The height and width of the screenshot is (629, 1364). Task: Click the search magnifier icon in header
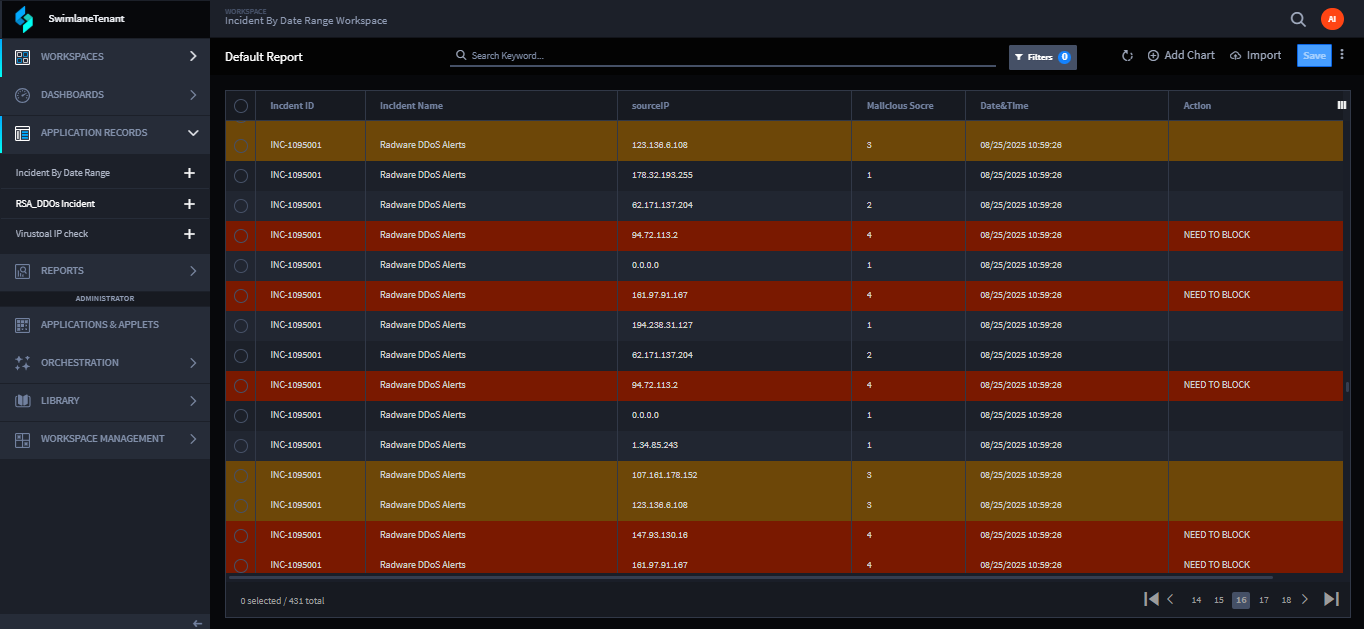click(x=1298, y=19)
